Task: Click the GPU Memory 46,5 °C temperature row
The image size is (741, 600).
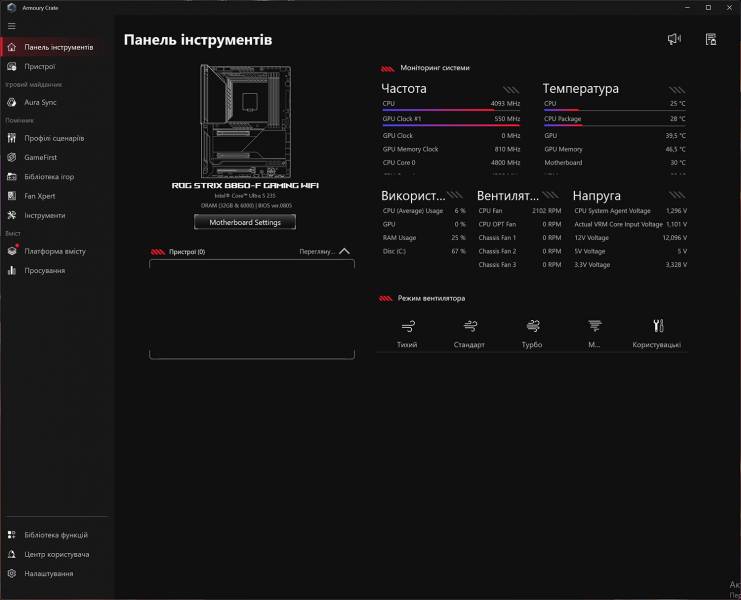Action: [x=615, y=149]
